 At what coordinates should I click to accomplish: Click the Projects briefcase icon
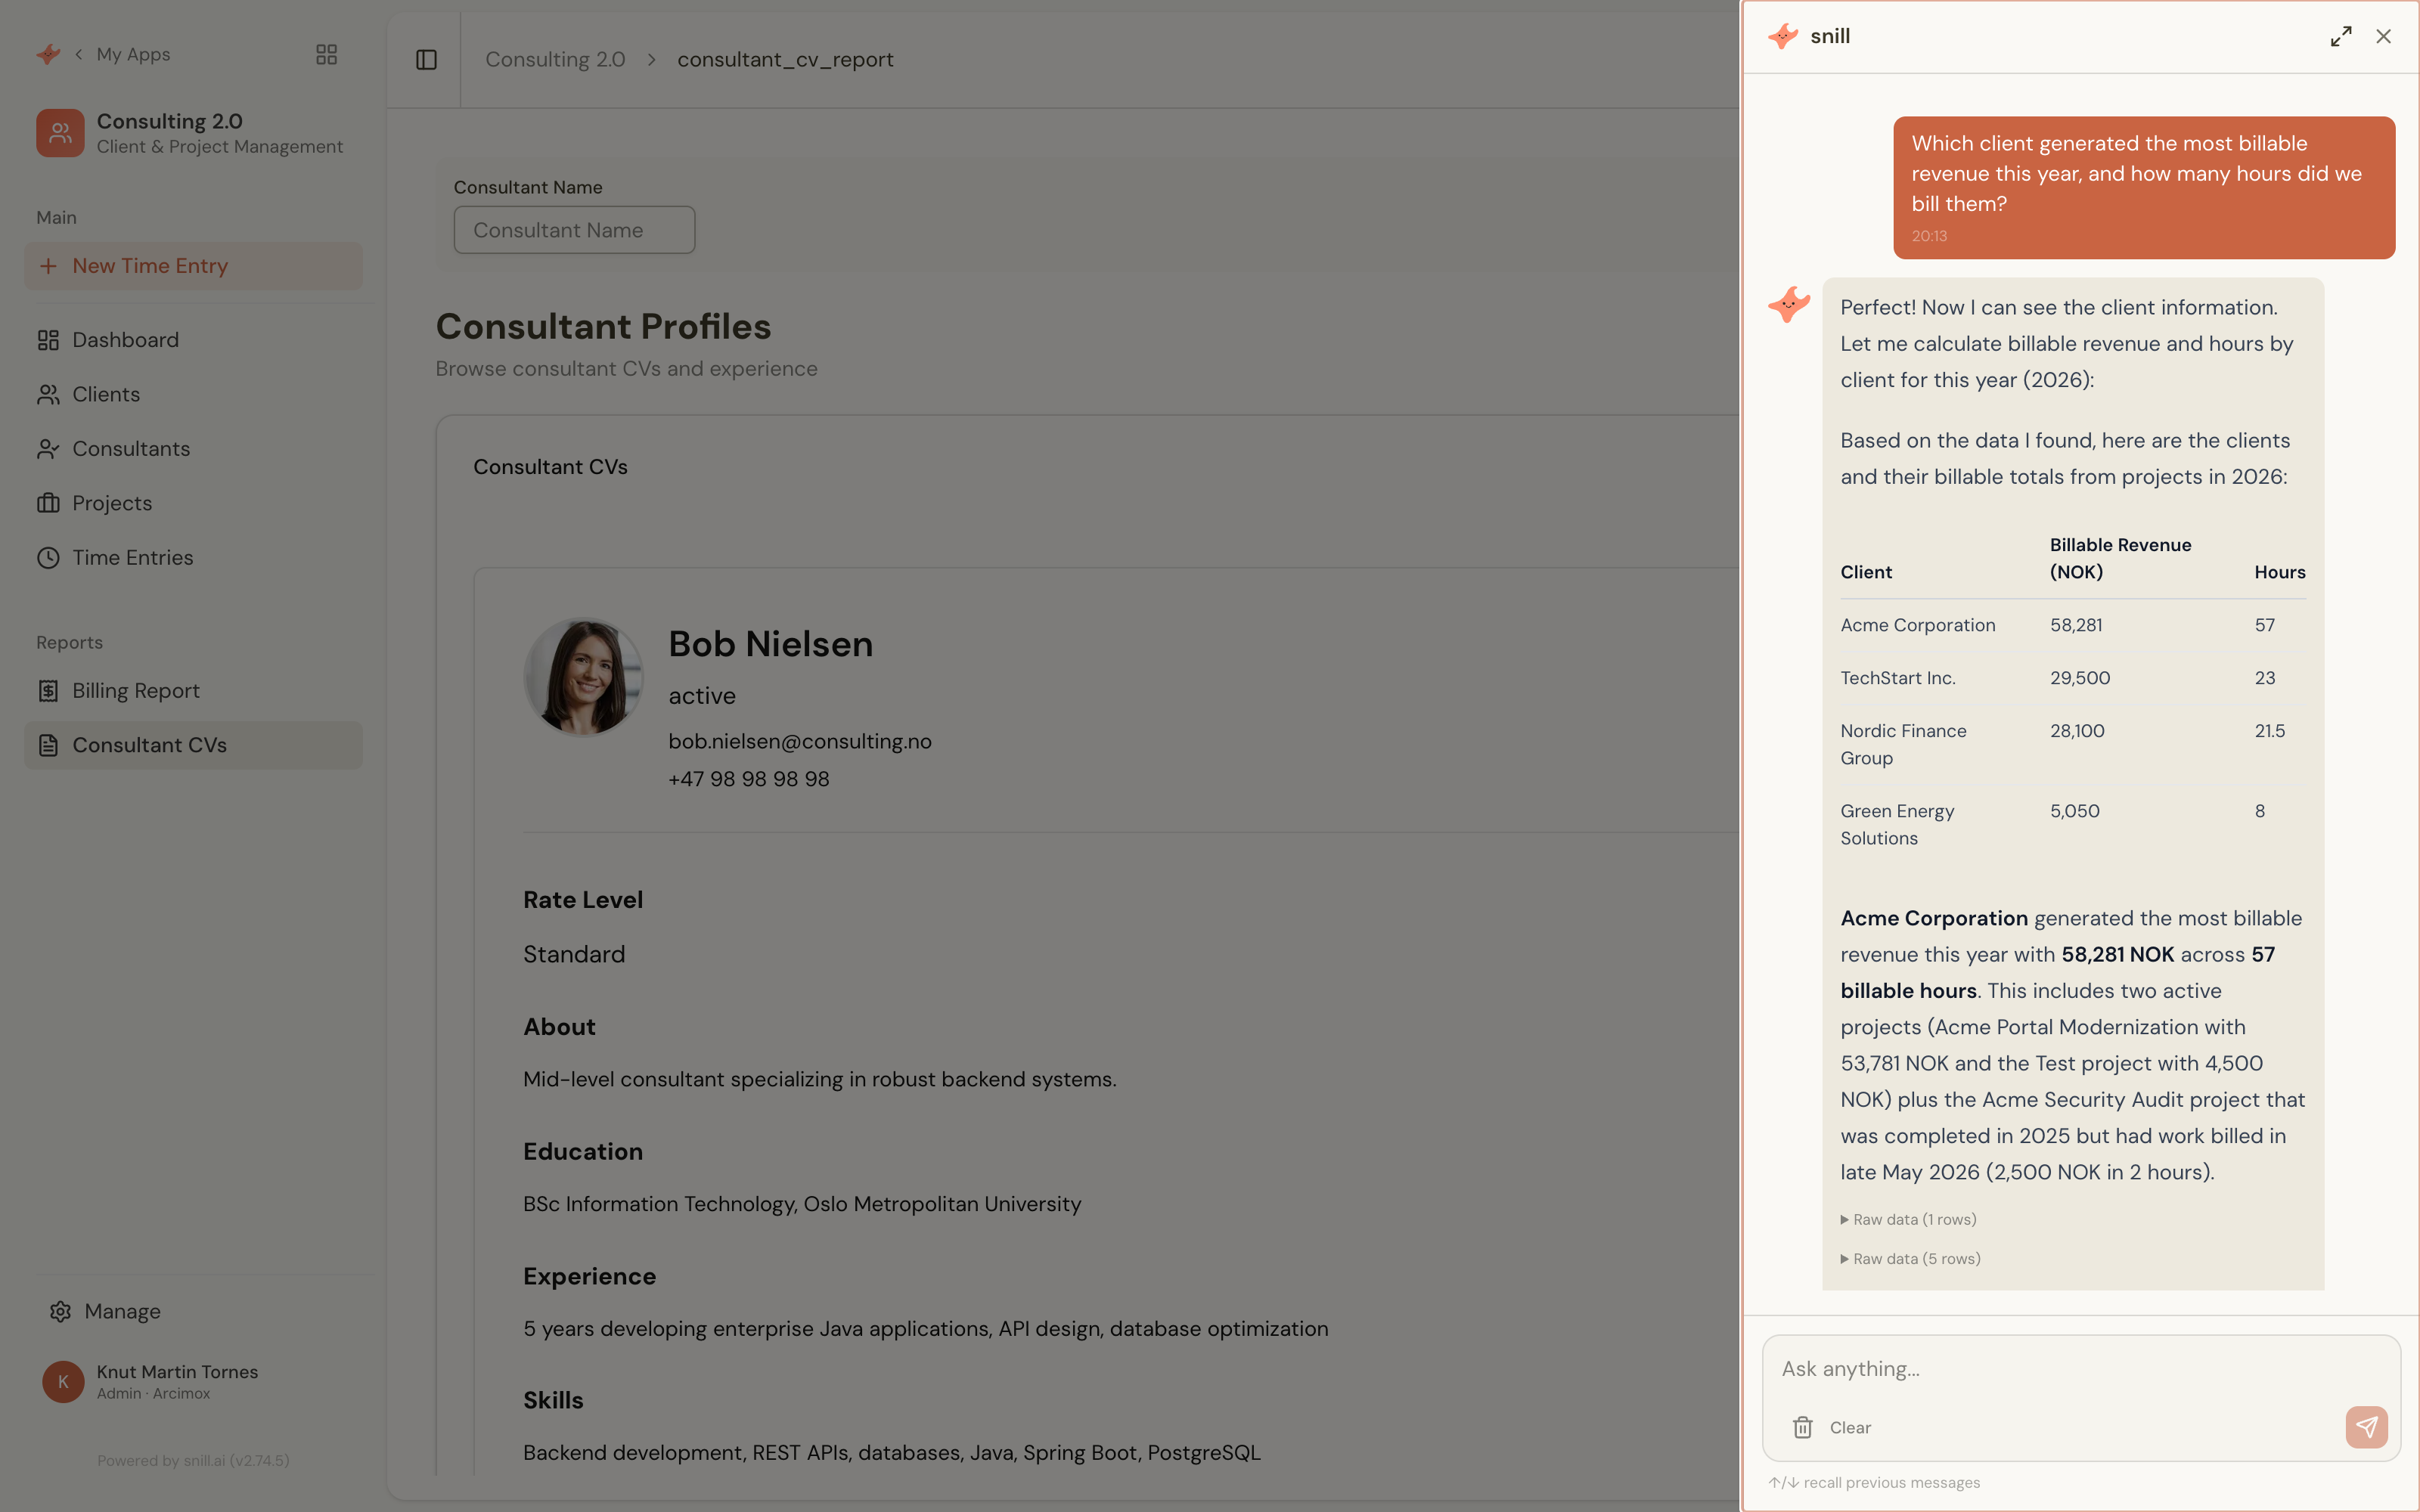coord(48,503)
